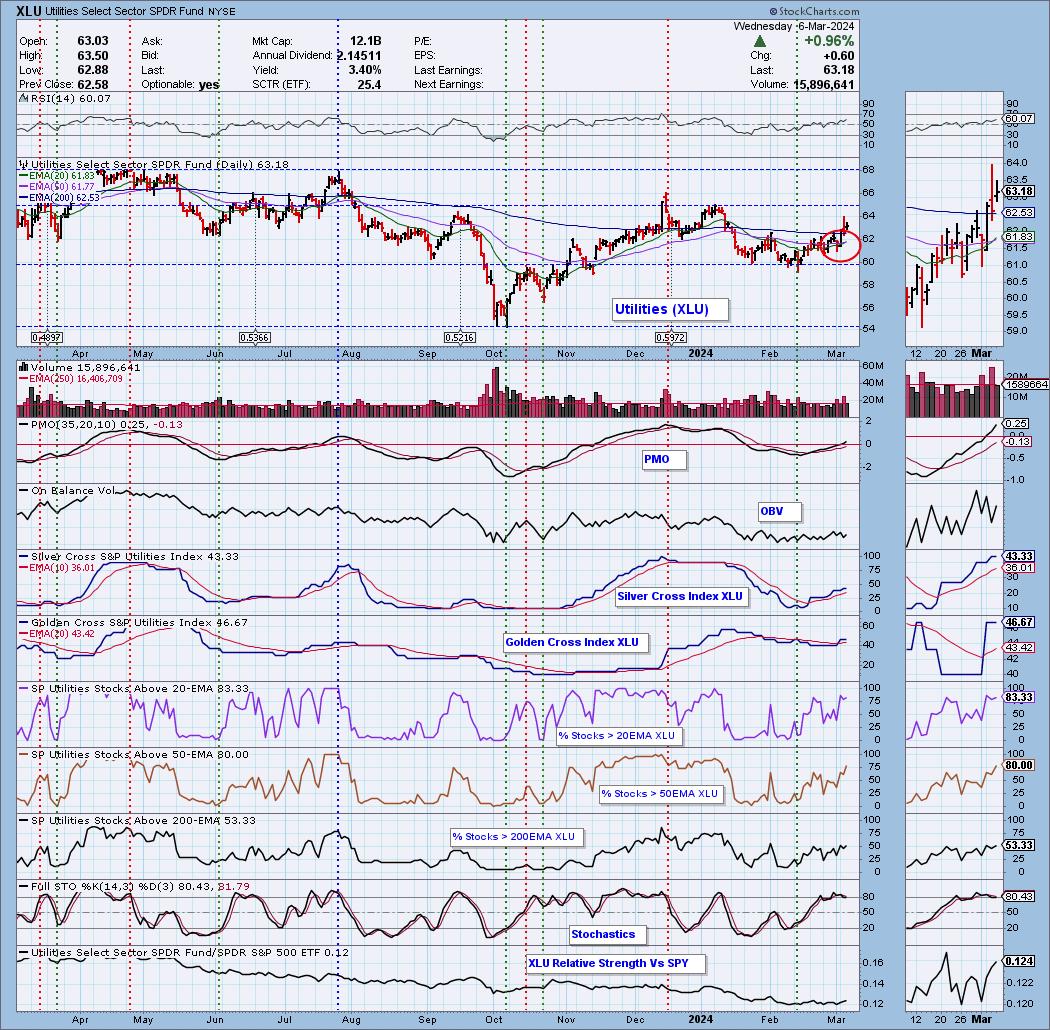
Task: Click the EMA(20) 61.83 legend entry
Action: 56,175
